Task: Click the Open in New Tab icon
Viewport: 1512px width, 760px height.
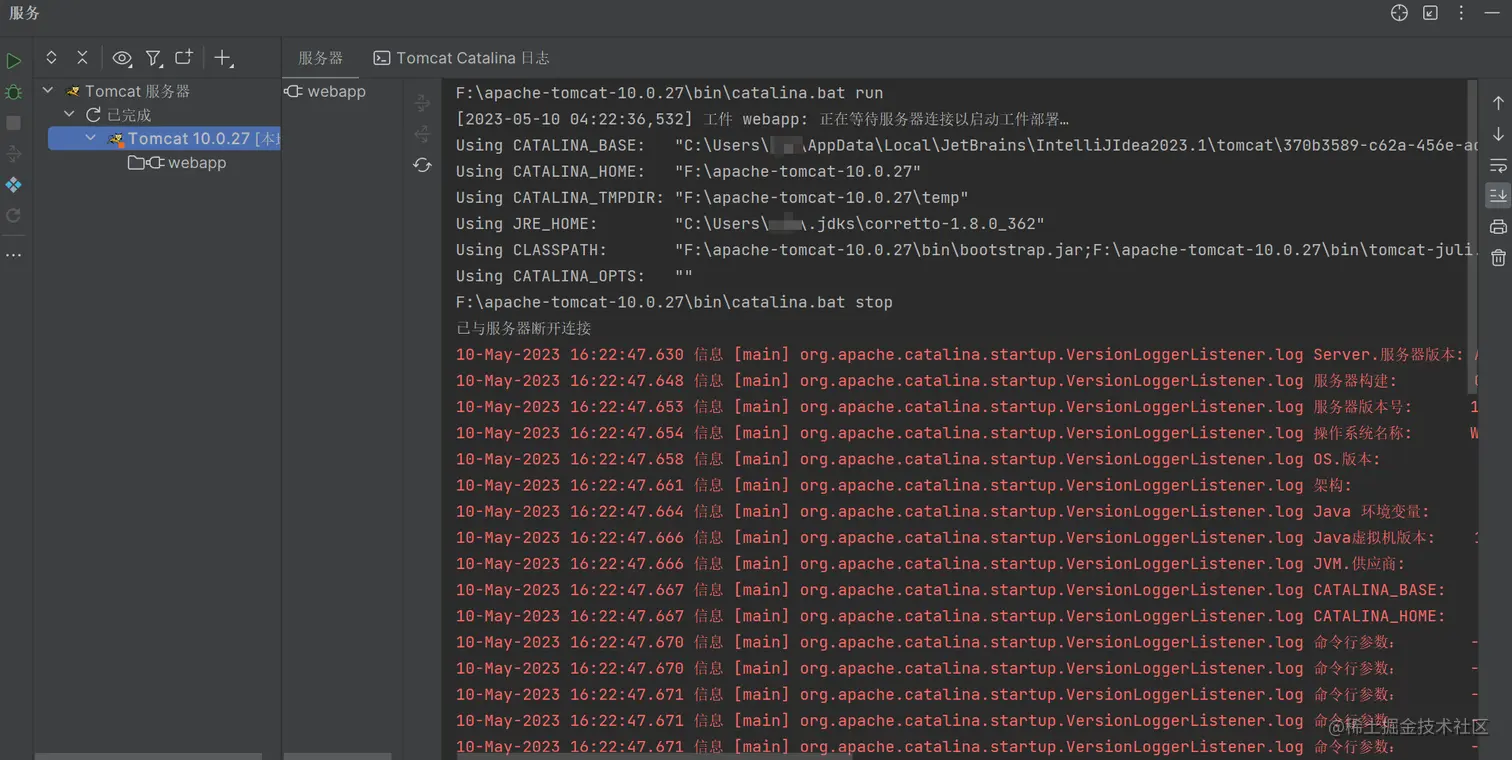Action: (x=184, y=59)
